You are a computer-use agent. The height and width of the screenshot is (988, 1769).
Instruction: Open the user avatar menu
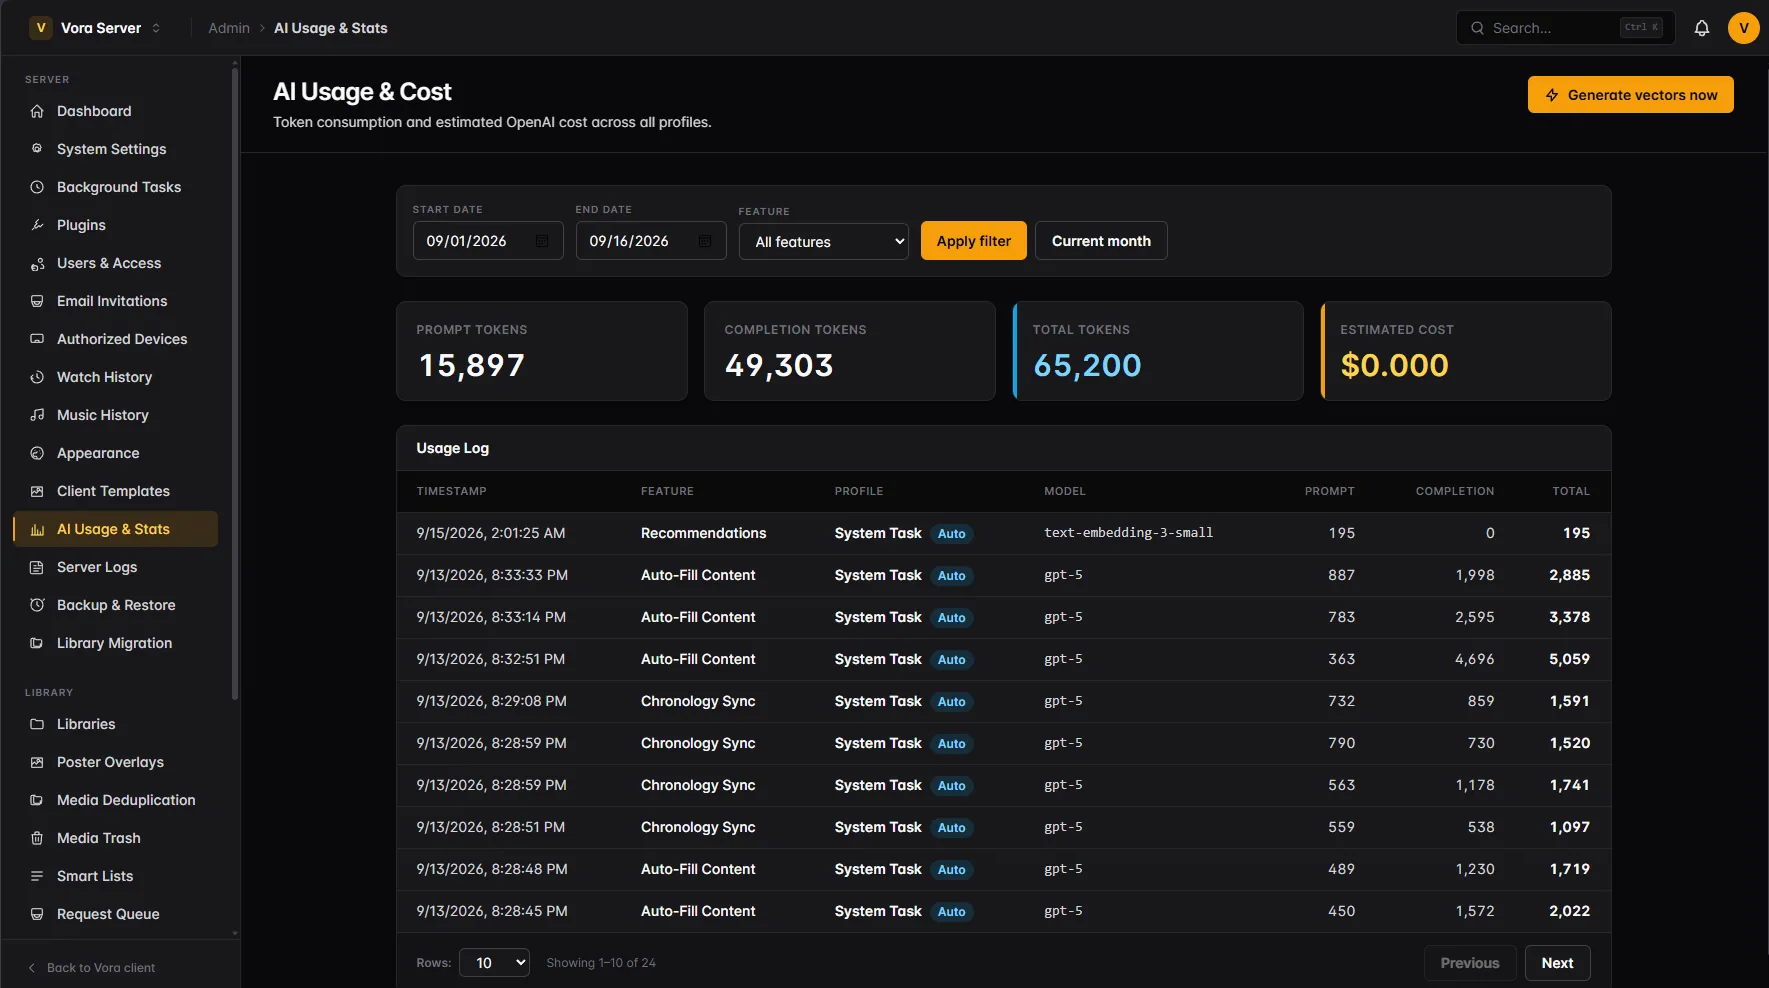tap(1743, 28)
